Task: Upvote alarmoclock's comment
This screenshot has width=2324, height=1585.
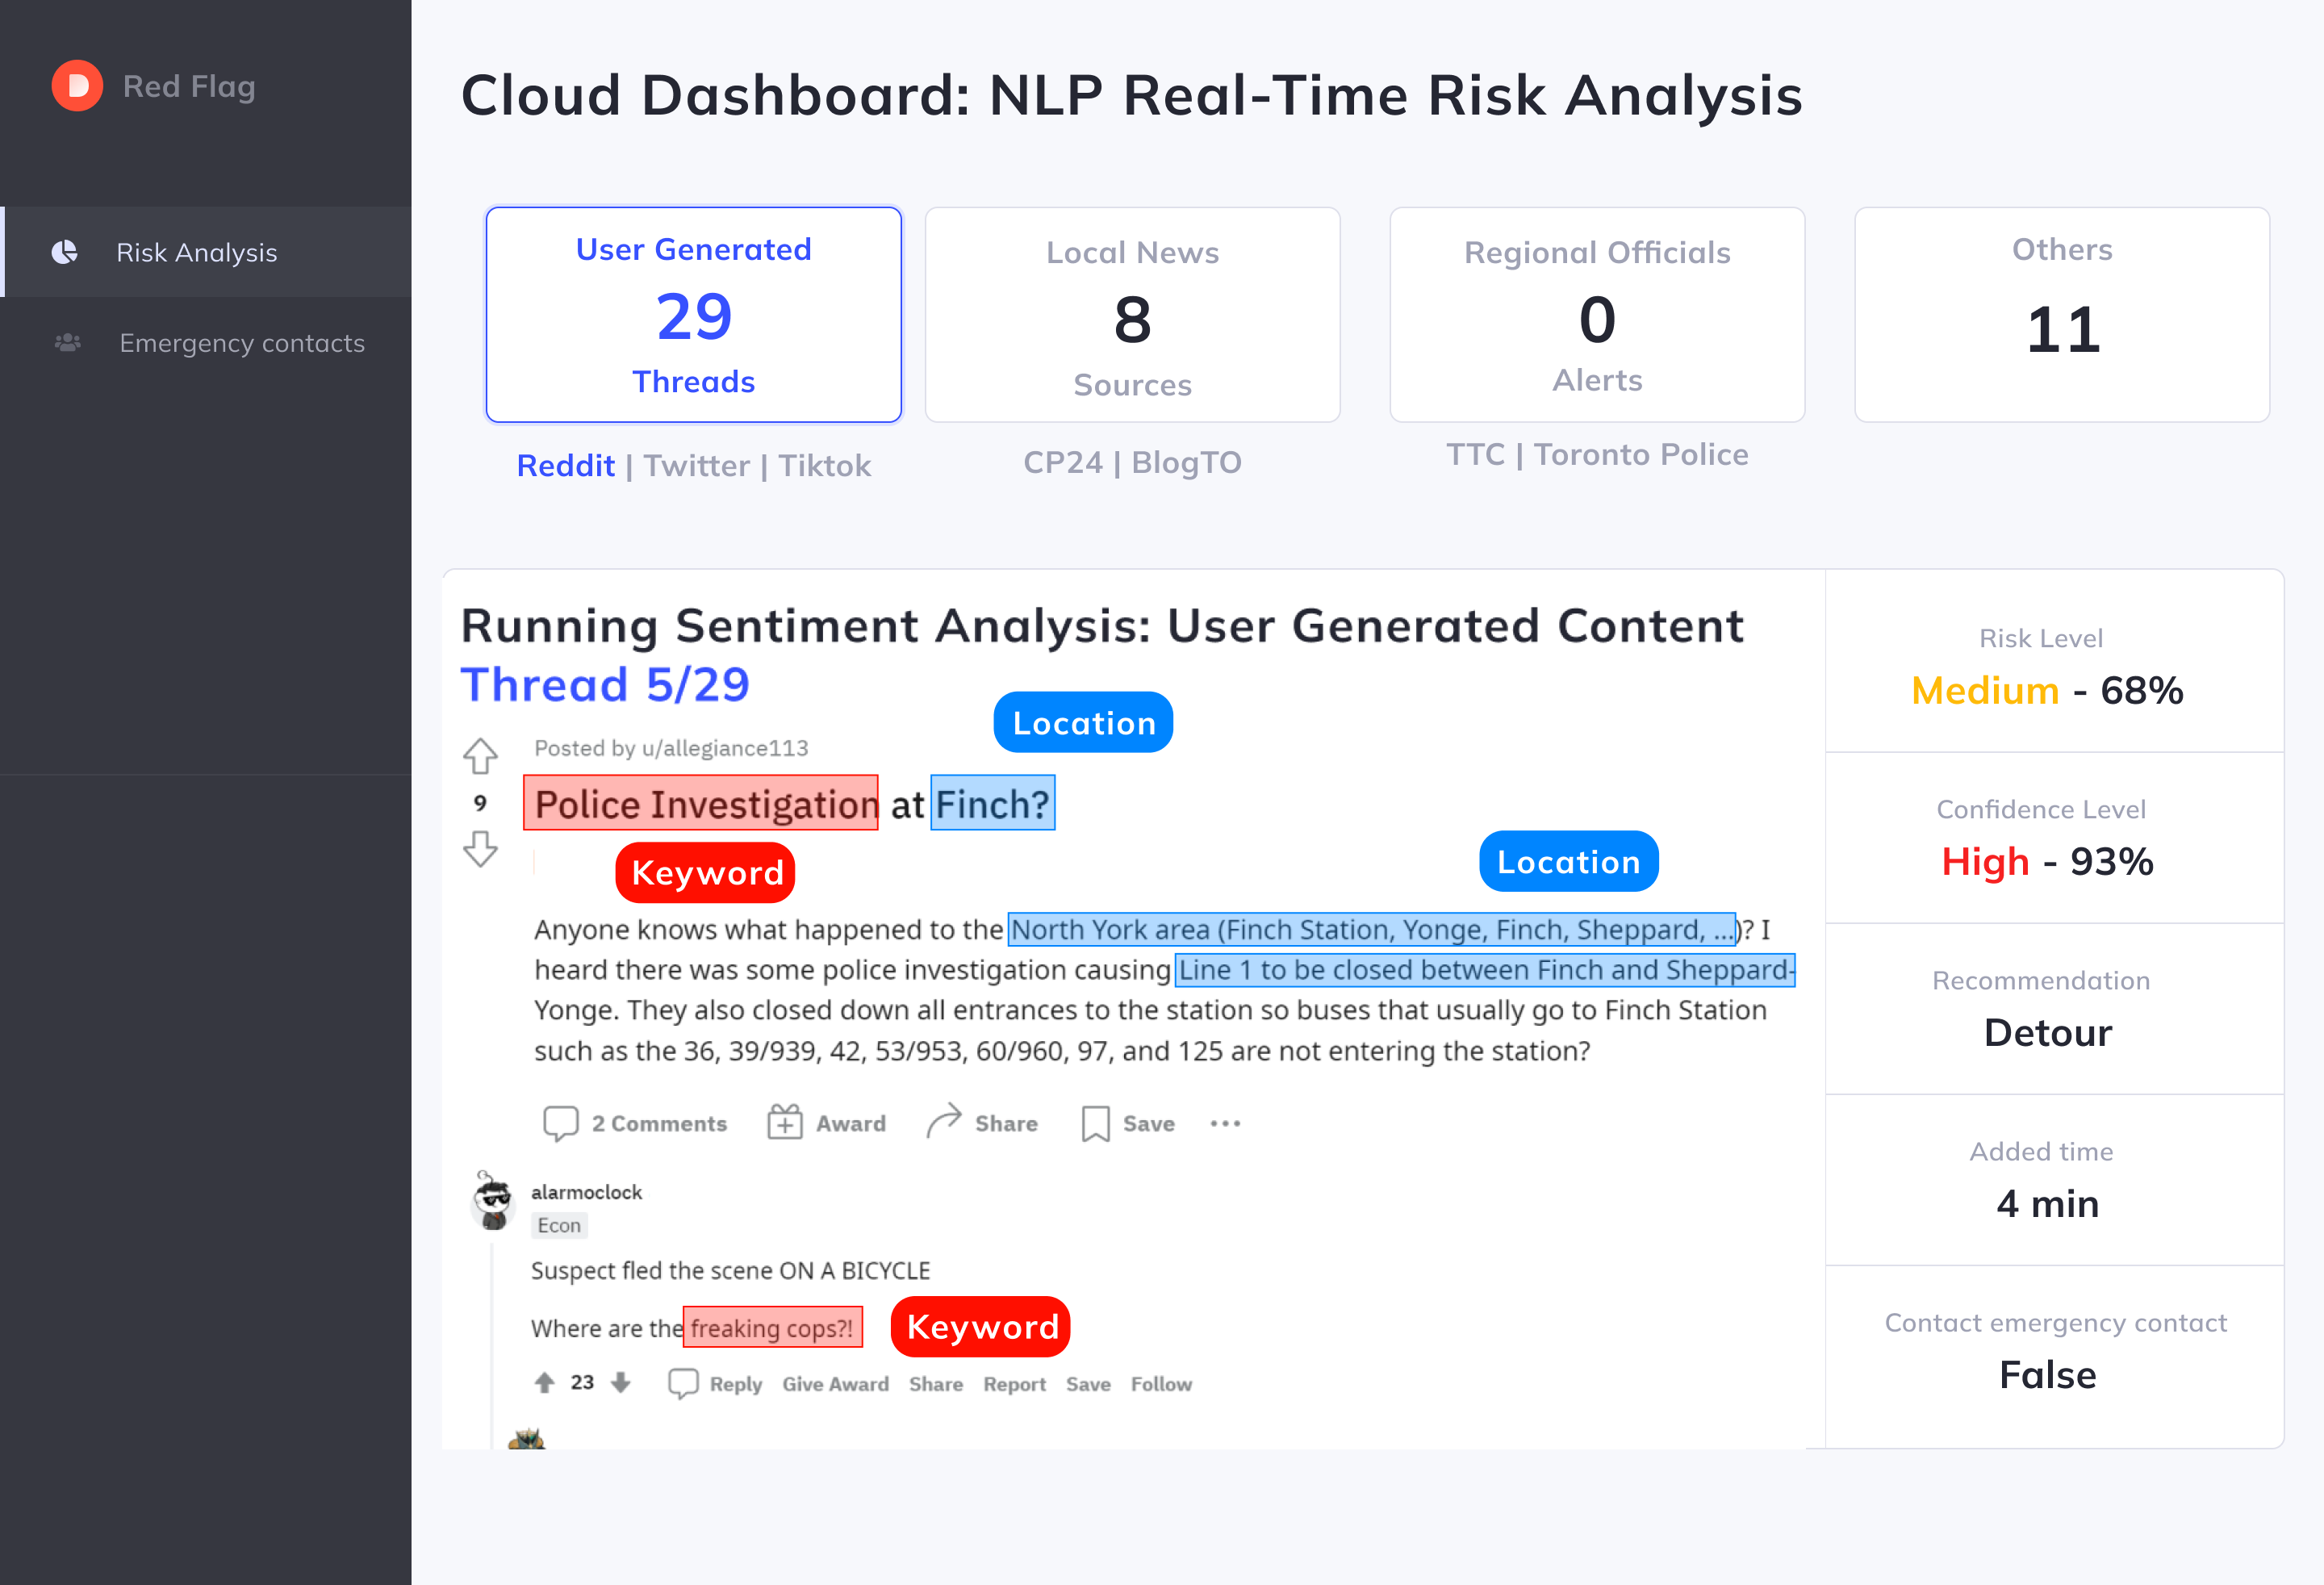Action: coord(544,1383)
